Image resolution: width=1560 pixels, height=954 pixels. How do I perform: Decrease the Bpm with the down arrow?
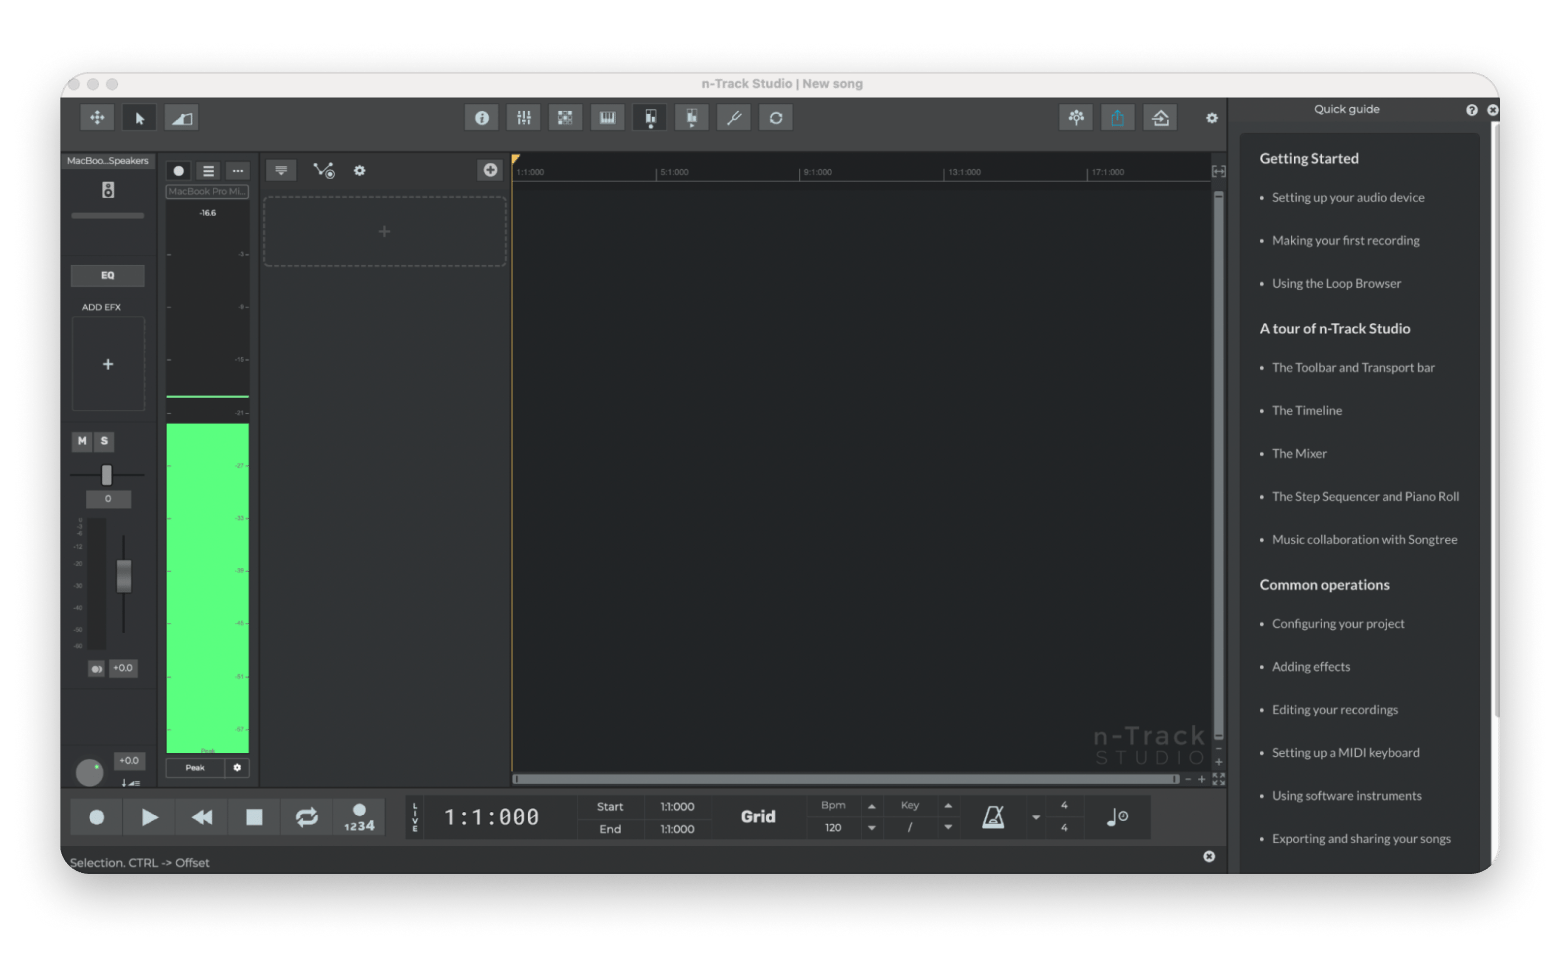tap(871, 828)
